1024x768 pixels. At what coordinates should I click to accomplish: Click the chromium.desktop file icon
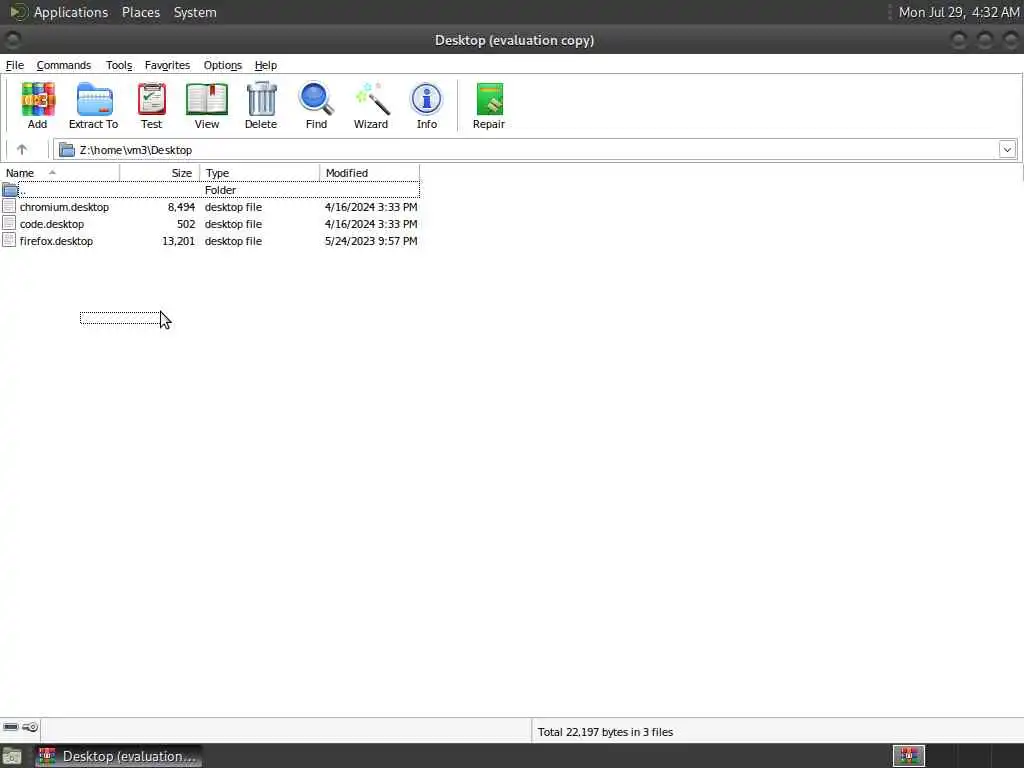9,206
